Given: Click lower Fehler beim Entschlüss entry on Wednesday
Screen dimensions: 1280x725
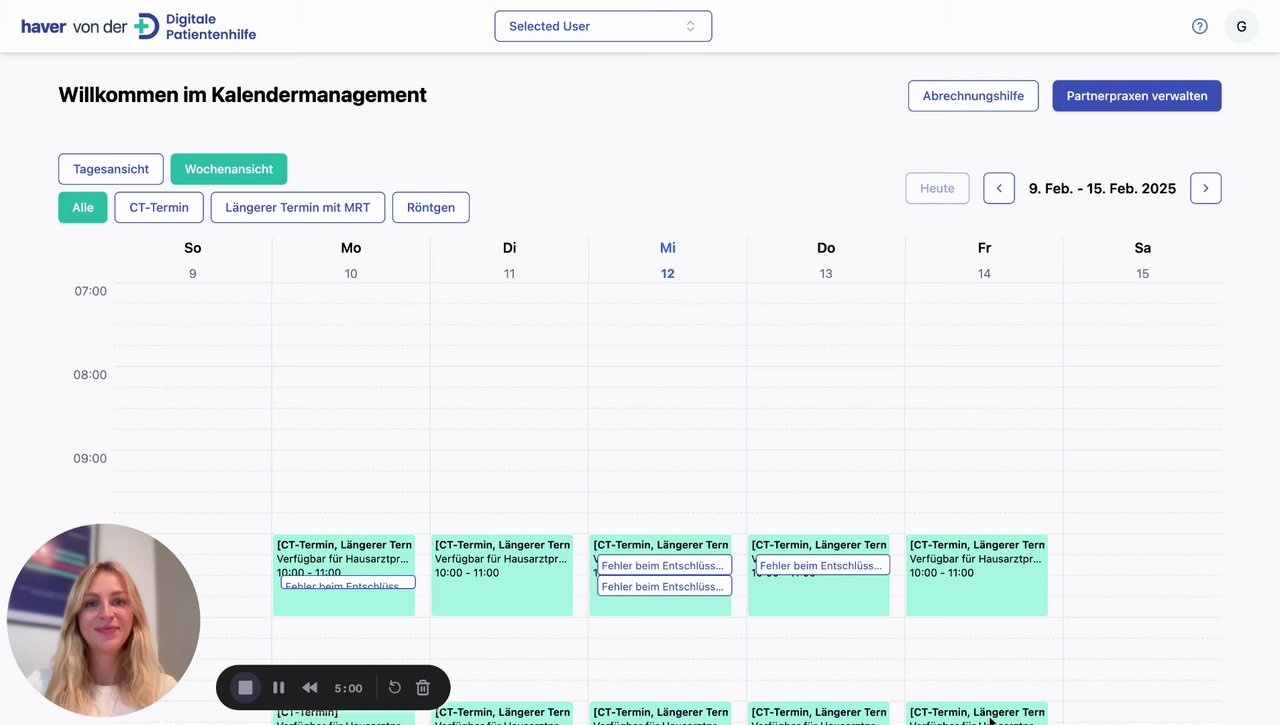Looking at the screenshot, I should pos(665,586).
